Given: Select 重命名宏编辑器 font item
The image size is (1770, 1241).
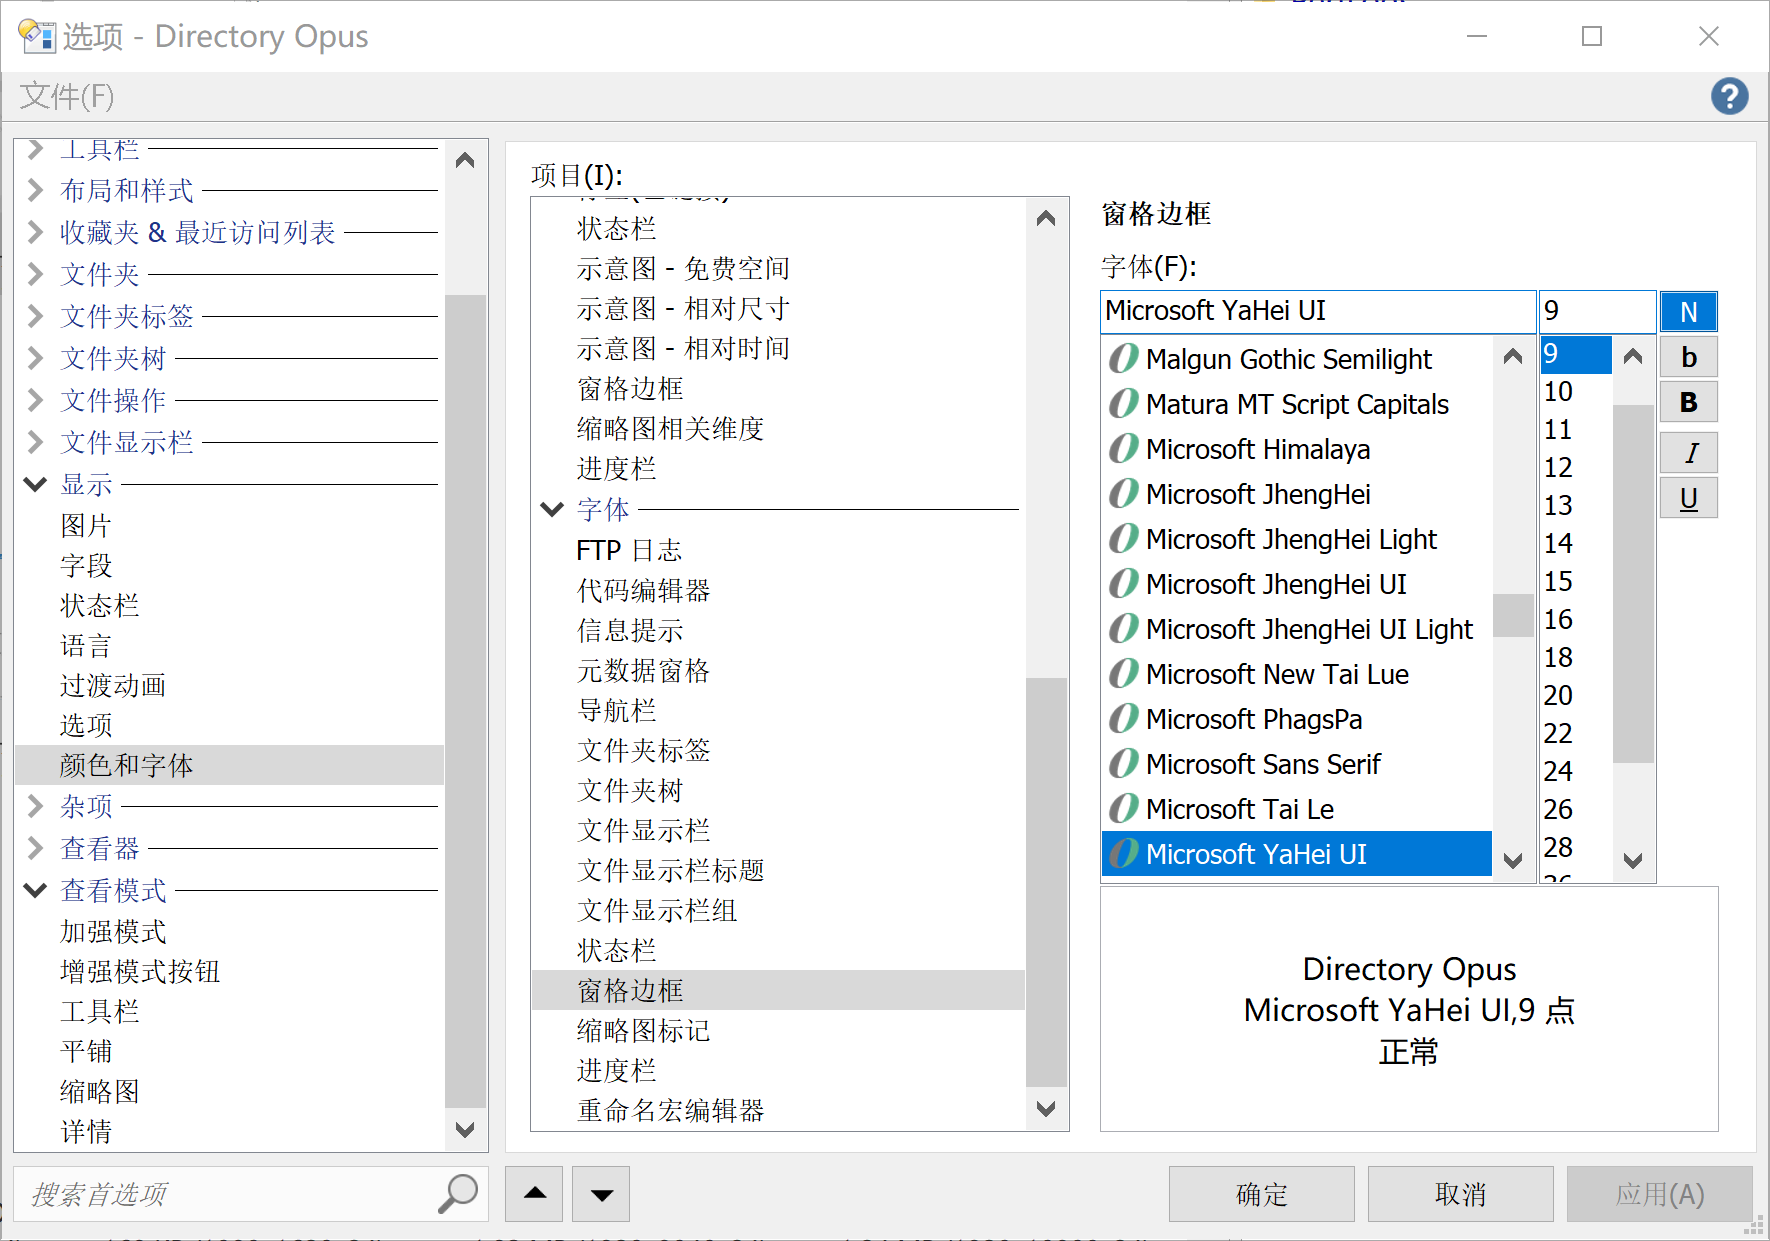Looking at the screenshot, I should click(x=670, y=1110).
